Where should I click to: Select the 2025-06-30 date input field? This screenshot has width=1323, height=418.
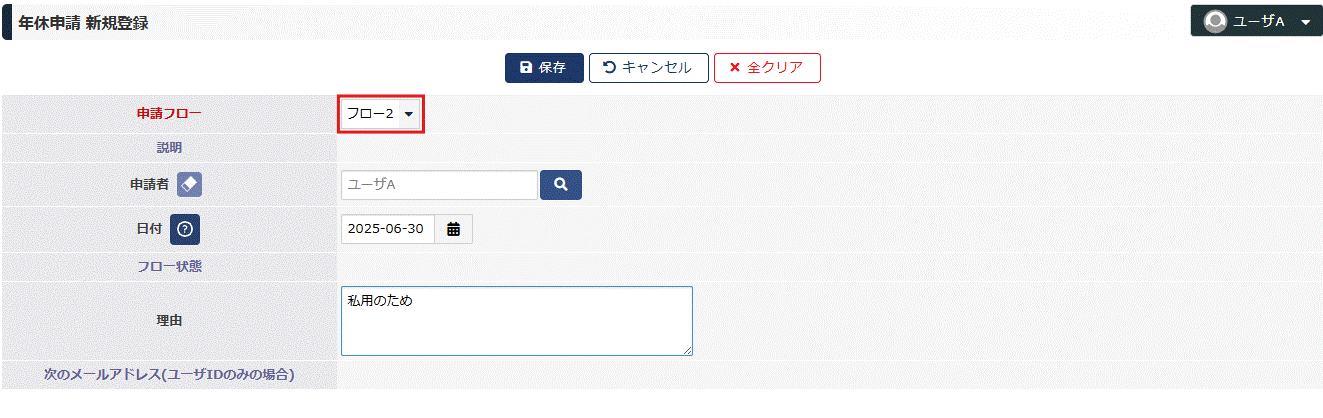(x=388, y=229)
